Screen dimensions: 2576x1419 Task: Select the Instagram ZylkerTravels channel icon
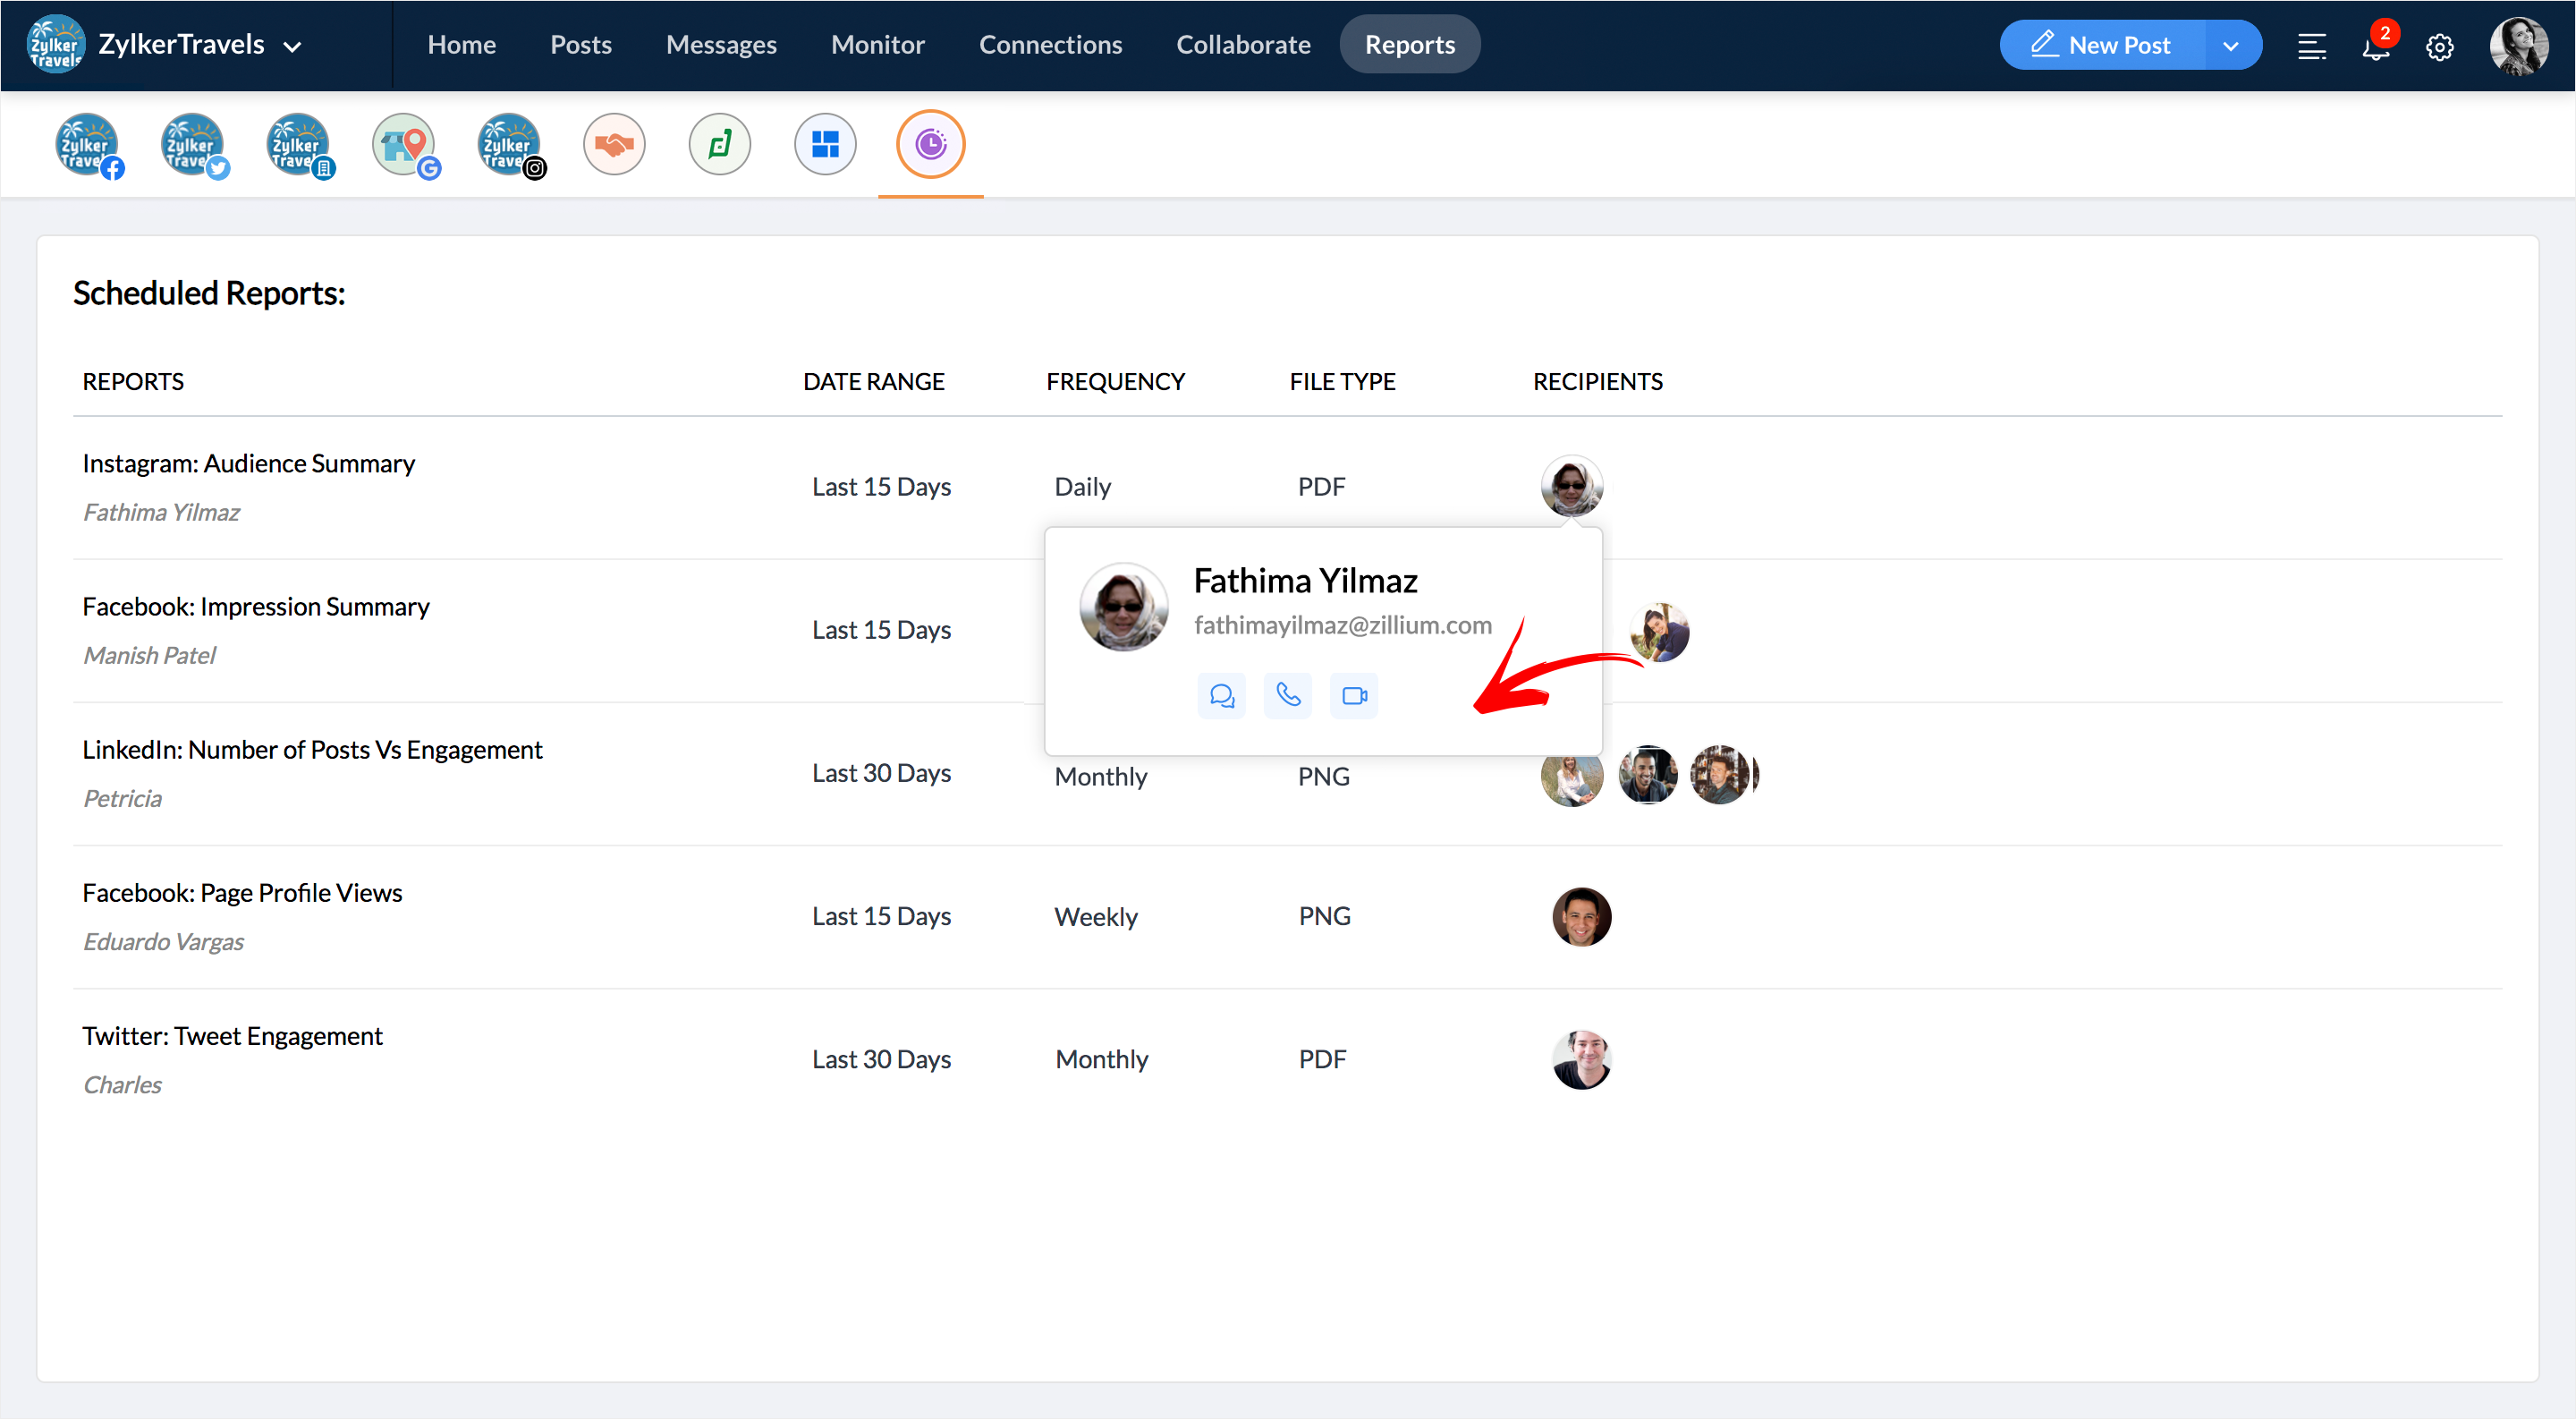pos(510,145)
